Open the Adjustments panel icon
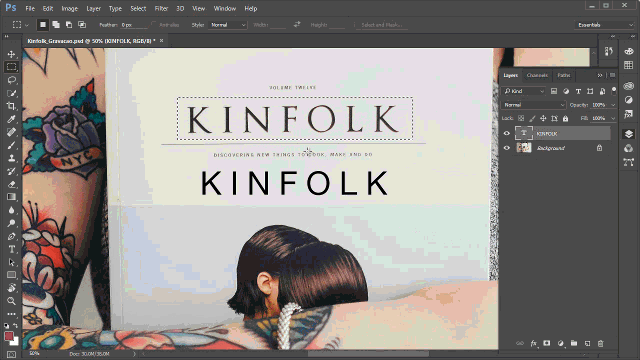This screenshot has height=360, width=640. tap(629, 100)
